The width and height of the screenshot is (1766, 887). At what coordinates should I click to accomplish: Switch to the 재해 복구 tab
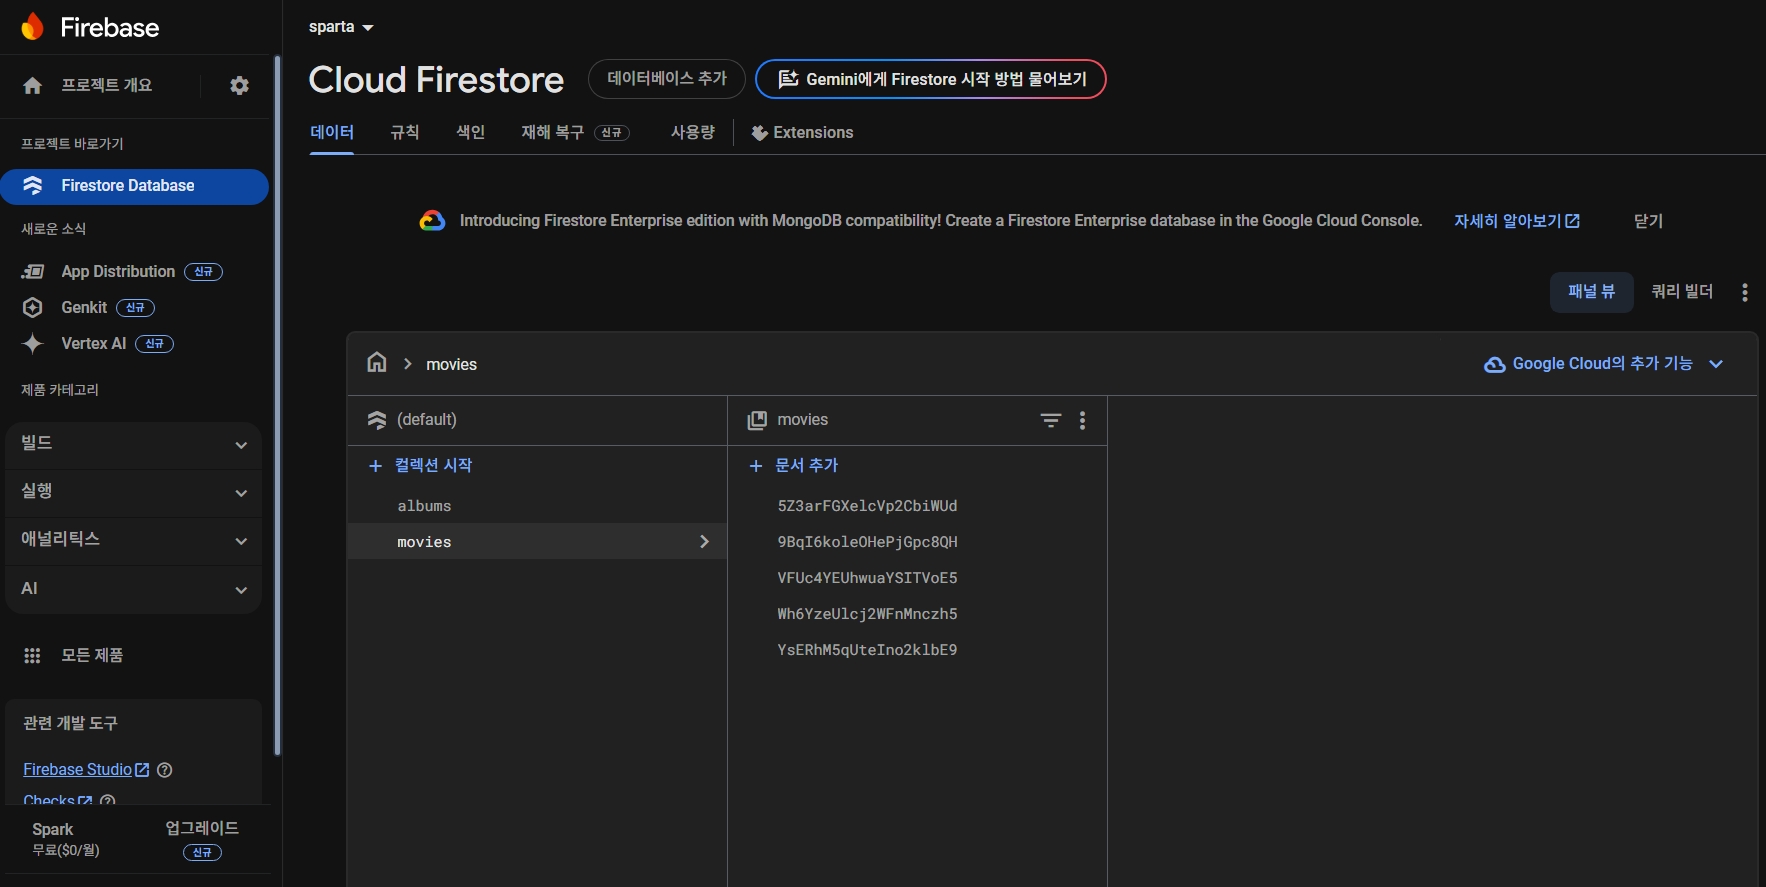575,133
